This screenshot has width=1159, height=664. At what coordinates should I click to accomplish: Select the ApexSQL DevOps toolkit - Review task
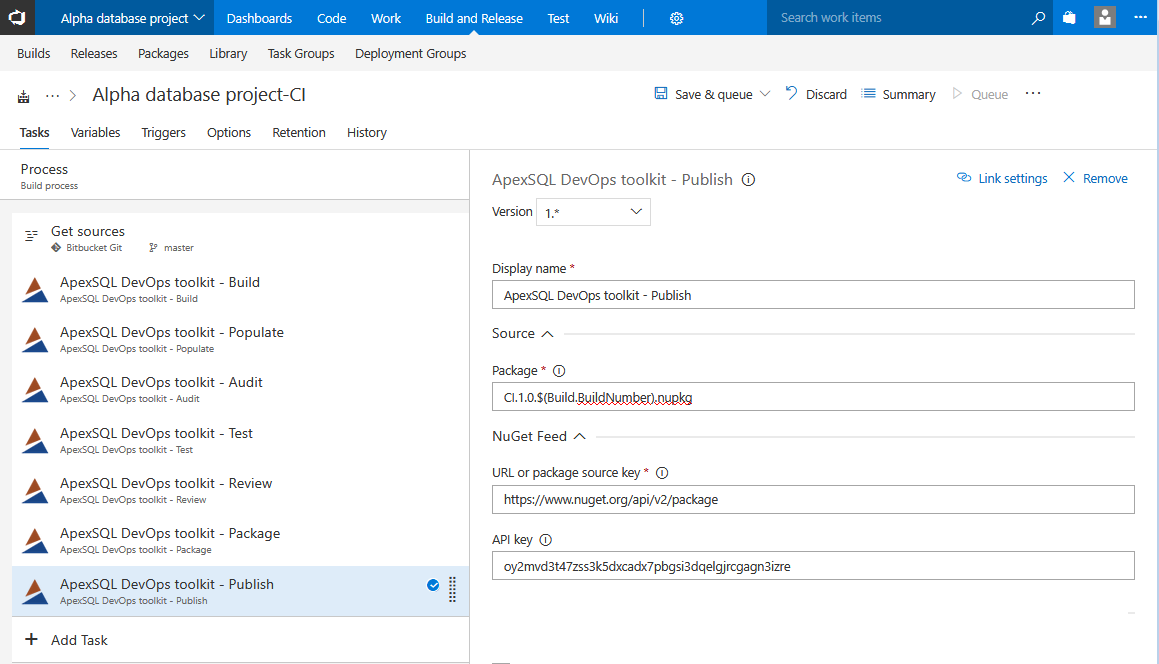(x=240, y=490)
